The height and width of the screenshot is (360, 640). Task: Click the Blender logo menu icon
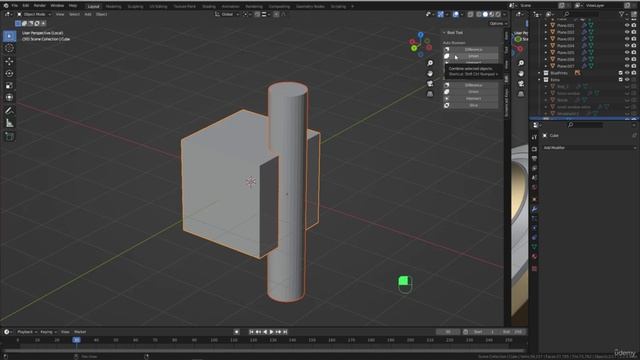[6, 6]
